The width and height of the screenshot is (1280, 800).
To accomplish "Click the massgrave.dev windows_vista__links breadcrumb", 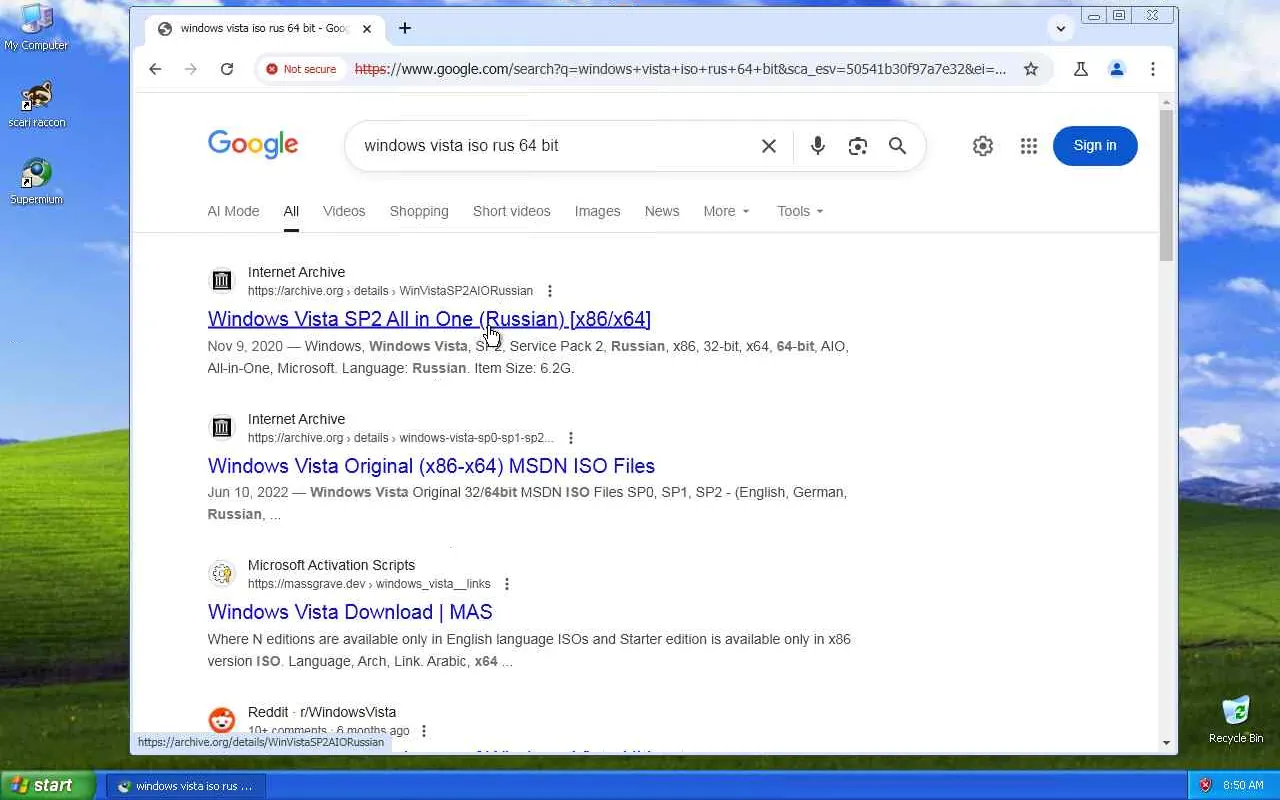I will (x=369, y=584).
